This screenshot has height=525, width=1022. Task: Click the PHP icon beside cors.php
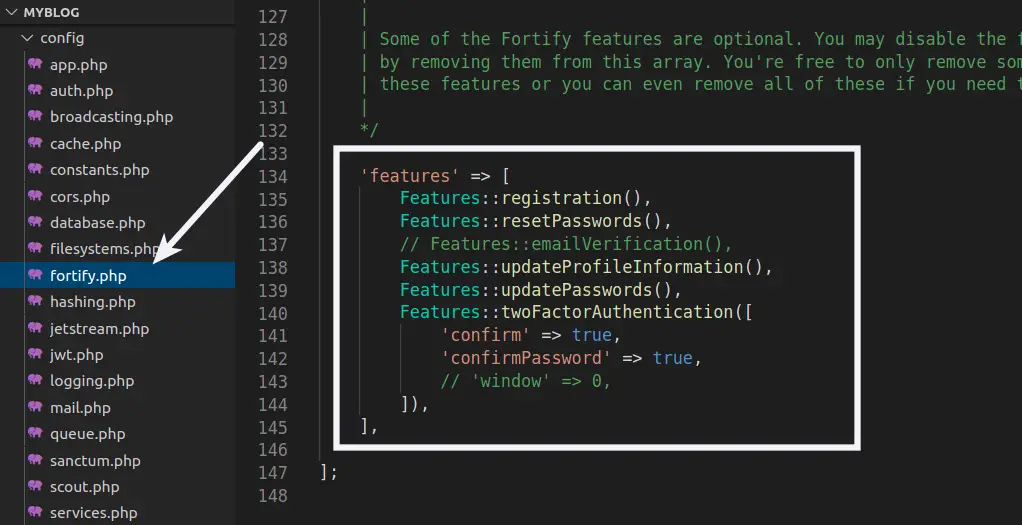(x=35, y=196)
